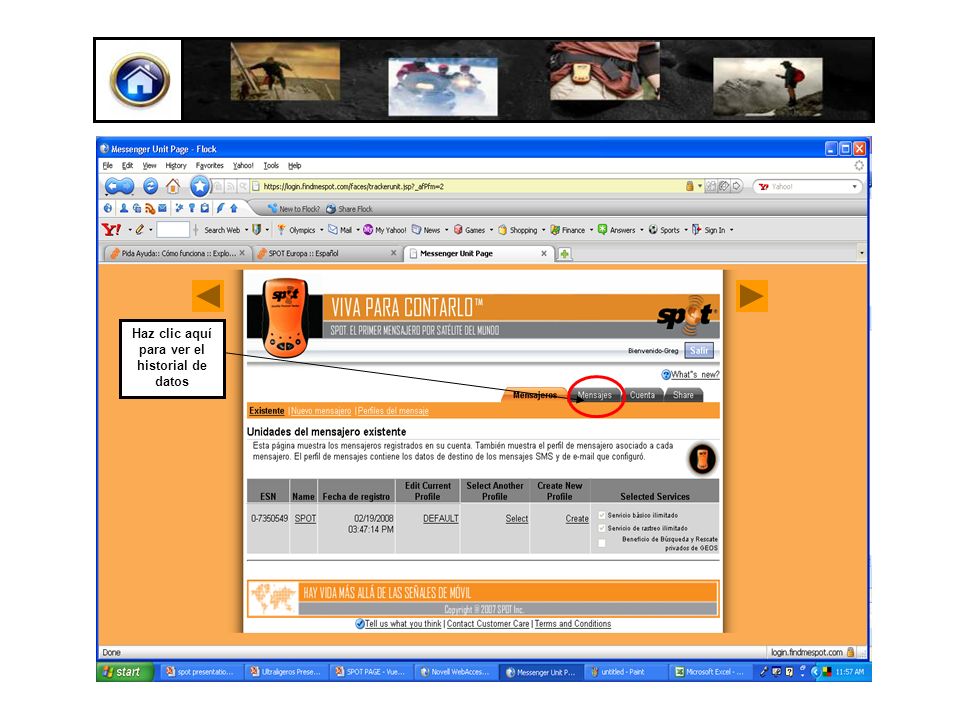Open the History menu
The image size is (960, 720).
pos(176,165)
